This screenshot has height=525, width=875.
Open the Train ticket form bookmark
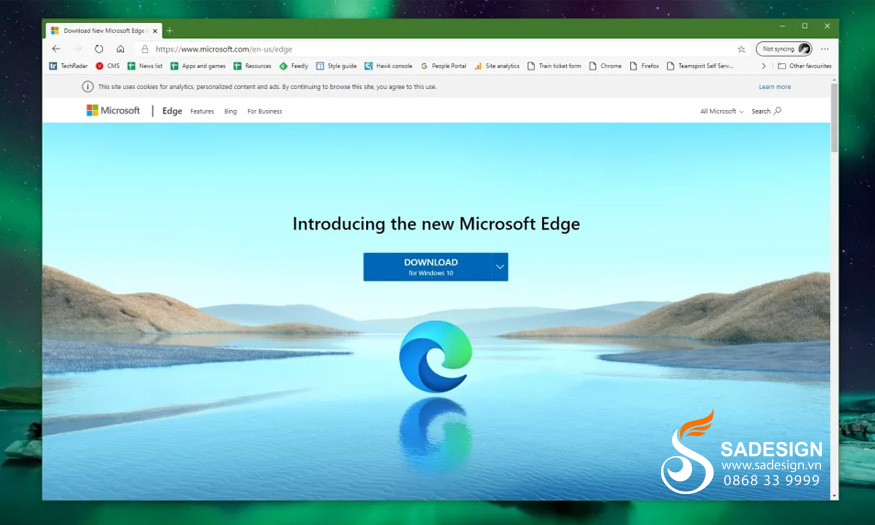point(554,66)
